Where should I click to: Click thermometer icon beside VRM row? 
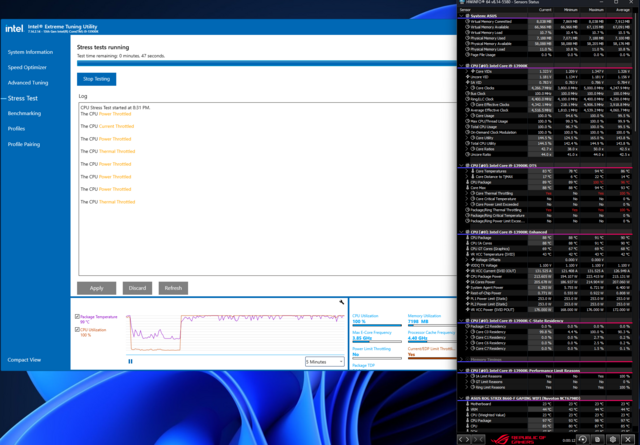point(468,409)
